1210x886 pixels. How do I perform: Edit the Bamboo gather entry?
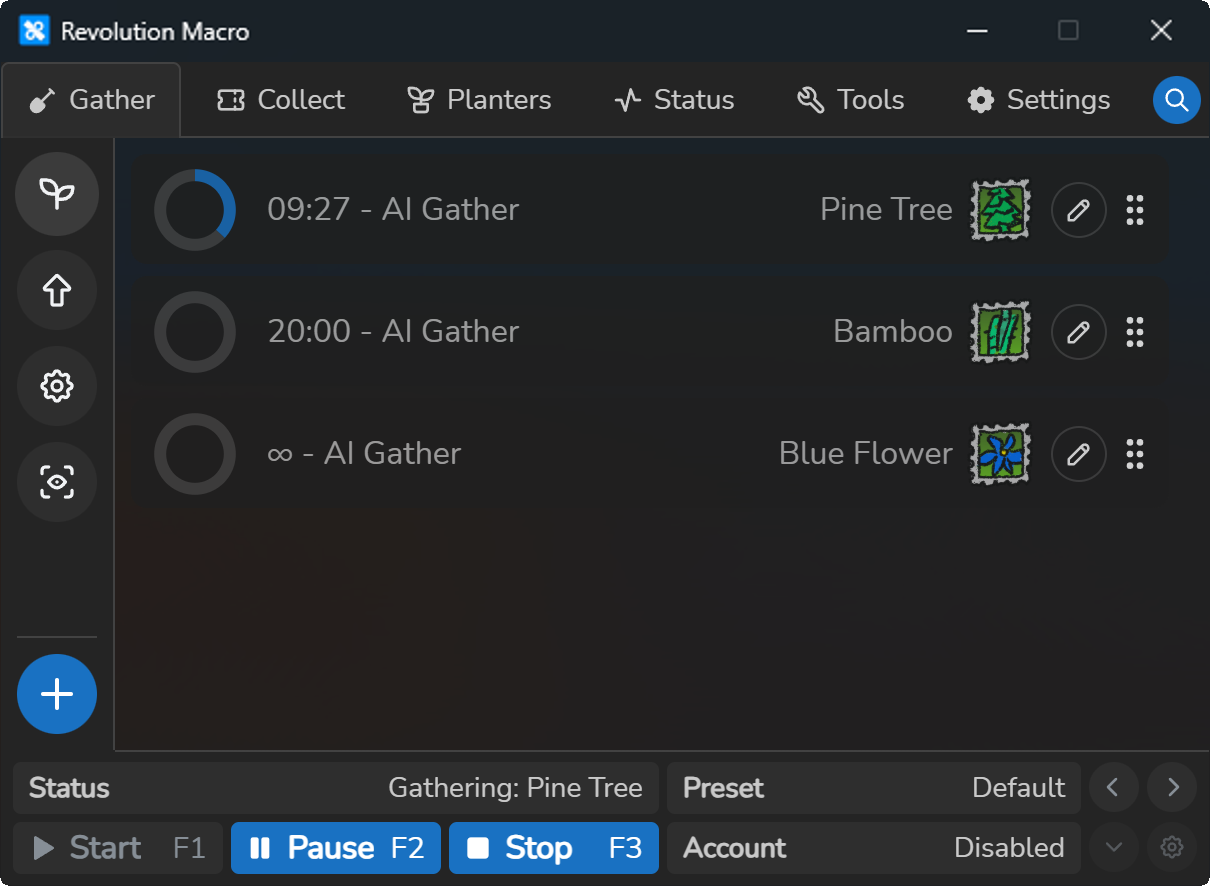pos(1079,332)
